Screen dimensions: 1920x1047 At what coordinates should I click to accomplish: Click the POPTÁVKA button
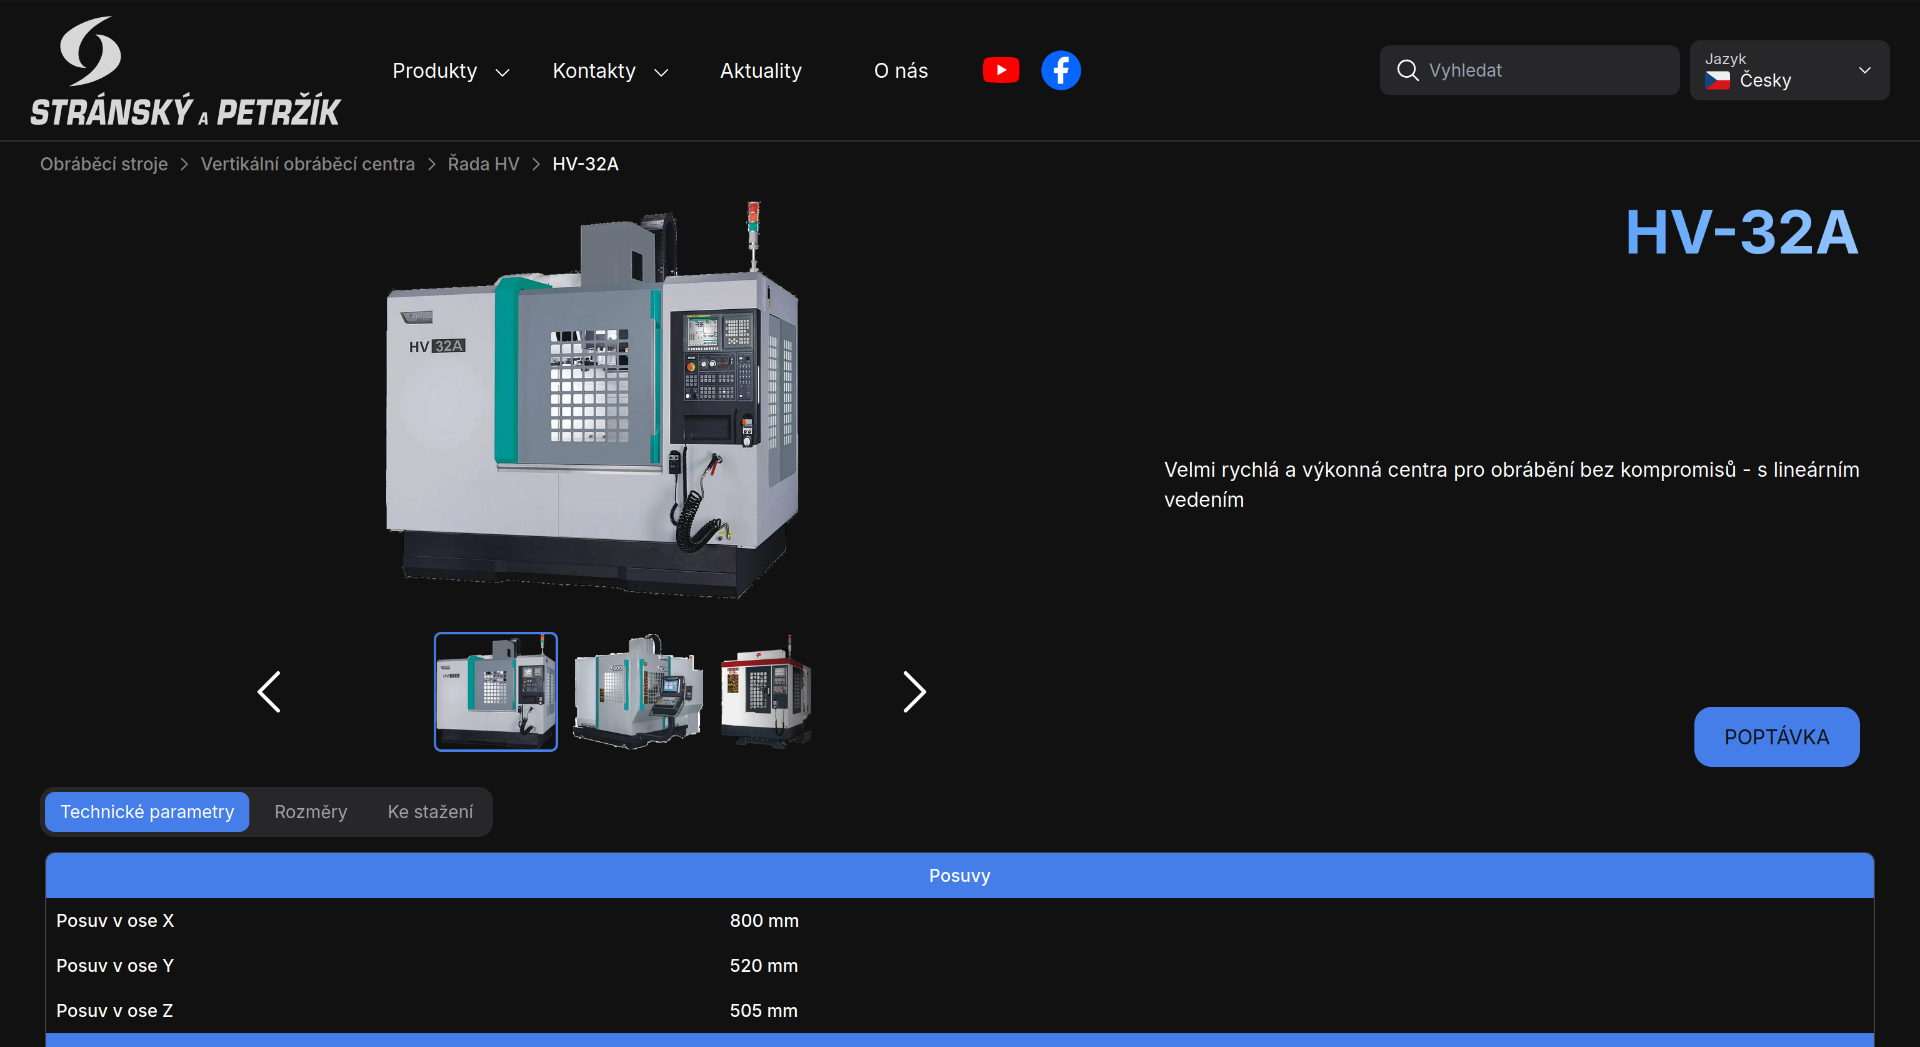point(1776,736)
